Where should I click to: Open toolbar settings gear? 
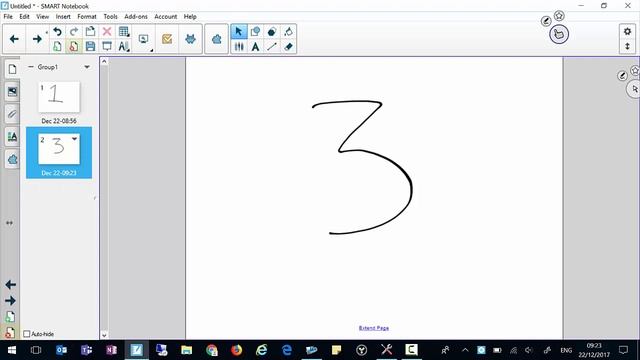click(x=627, y=31)
